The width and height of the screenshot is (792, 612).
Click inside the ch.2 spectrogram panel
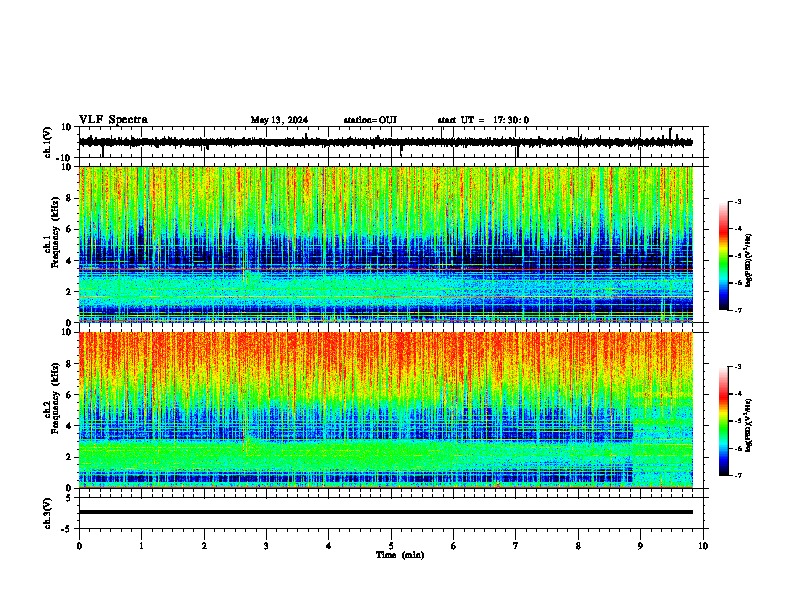pyautogui.click(x=386, y=410)
